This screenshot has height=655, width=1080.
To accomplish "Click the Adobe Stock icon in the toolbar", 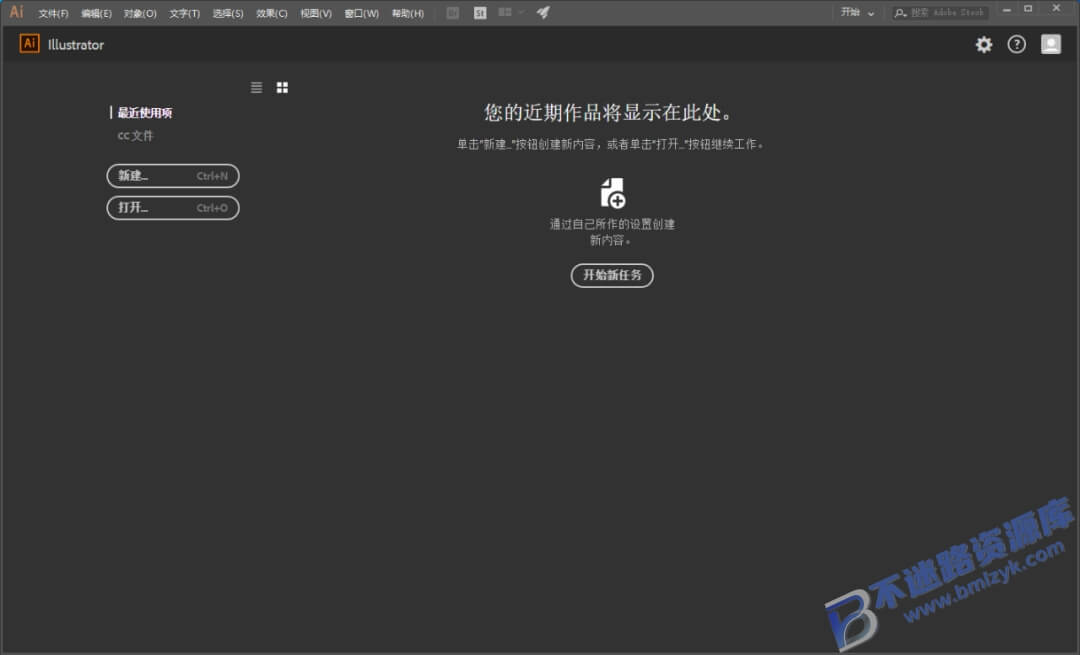I will pos(480,12).
